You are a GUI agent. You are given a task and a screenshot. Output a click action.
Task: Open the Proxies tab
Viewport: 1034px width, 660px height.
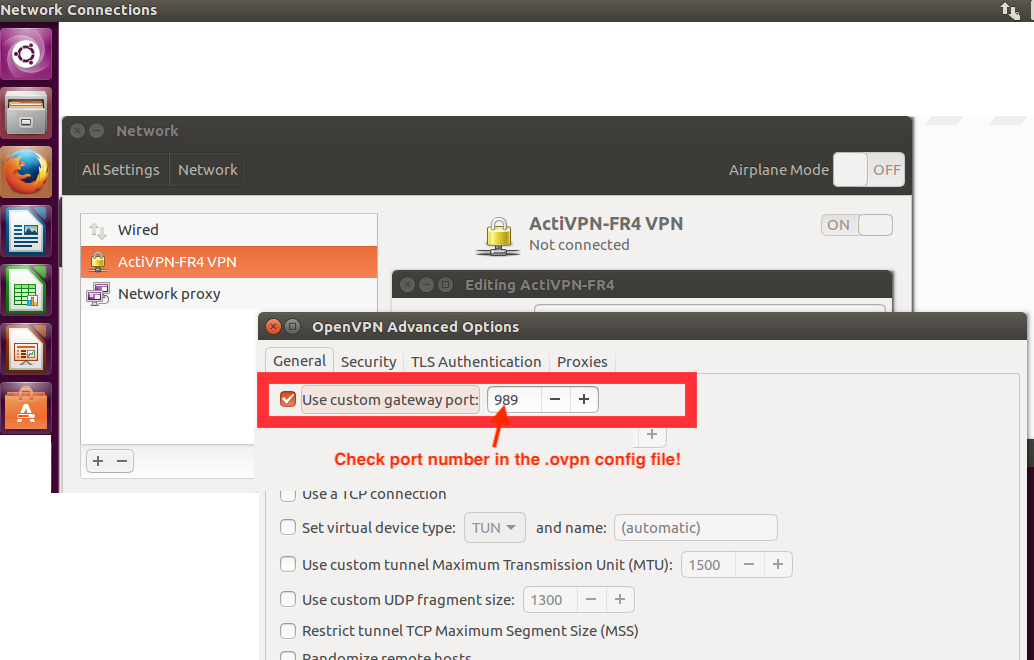[x=582, y=361]
